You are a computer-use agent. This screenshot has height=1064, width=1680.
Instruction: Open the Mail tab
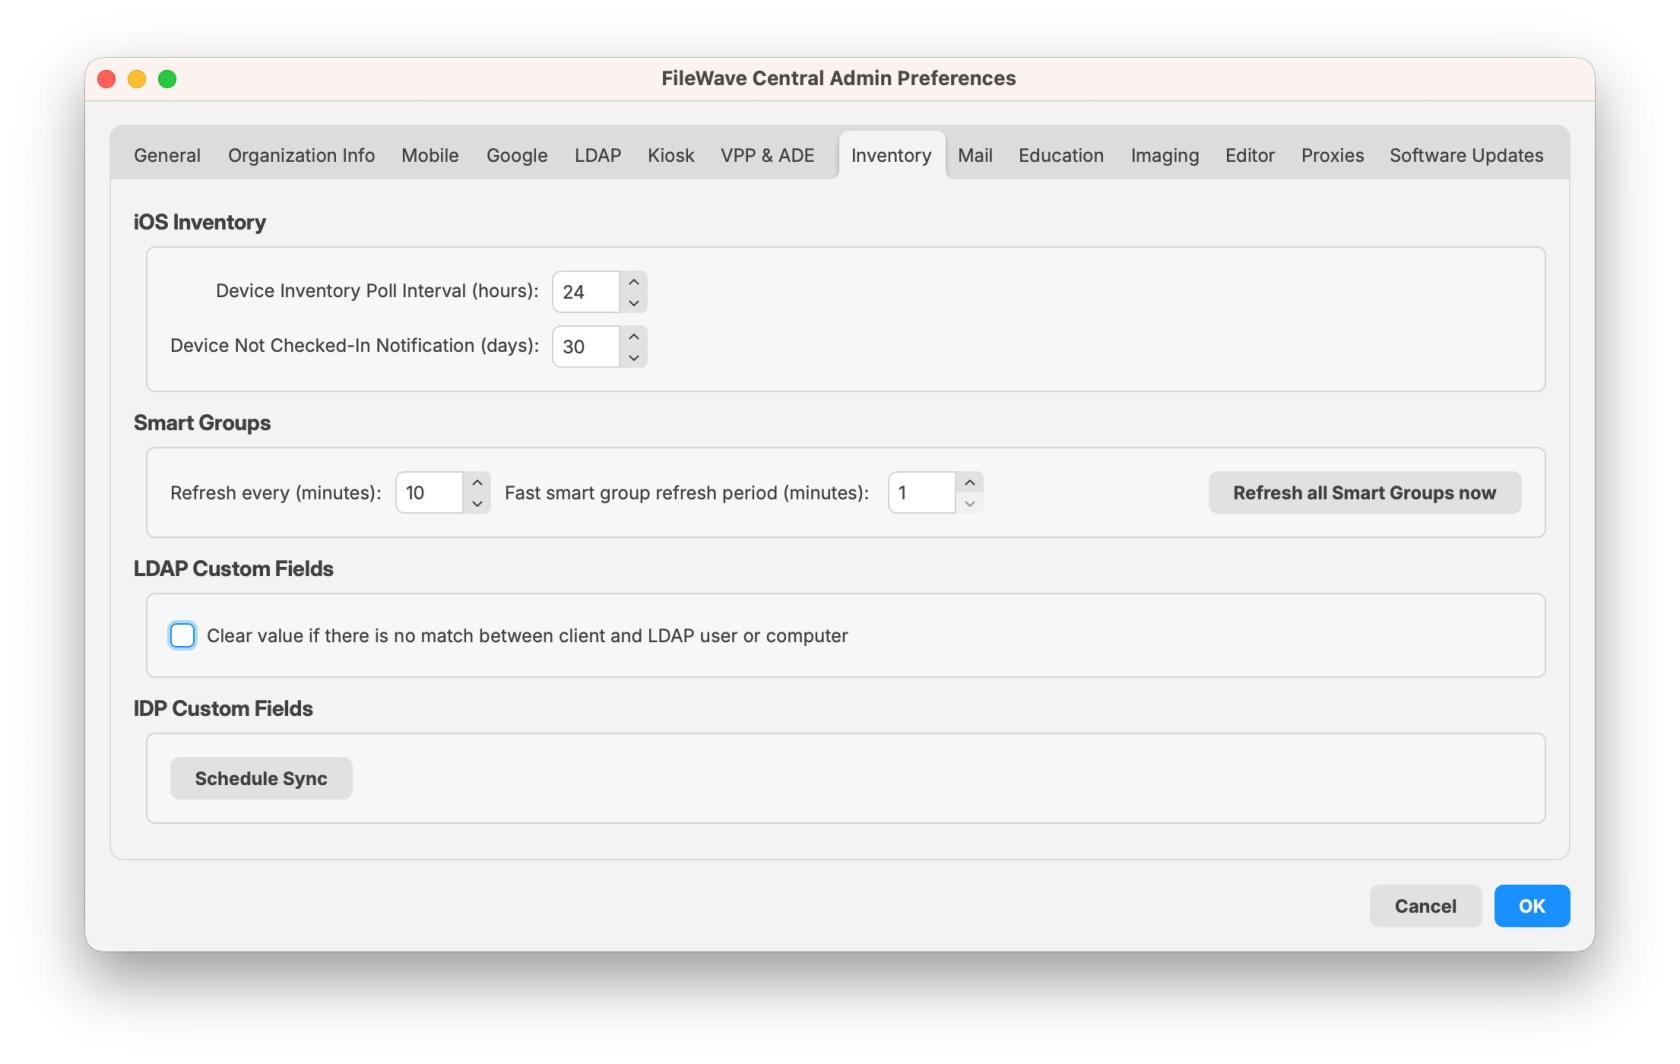[975, 155]
